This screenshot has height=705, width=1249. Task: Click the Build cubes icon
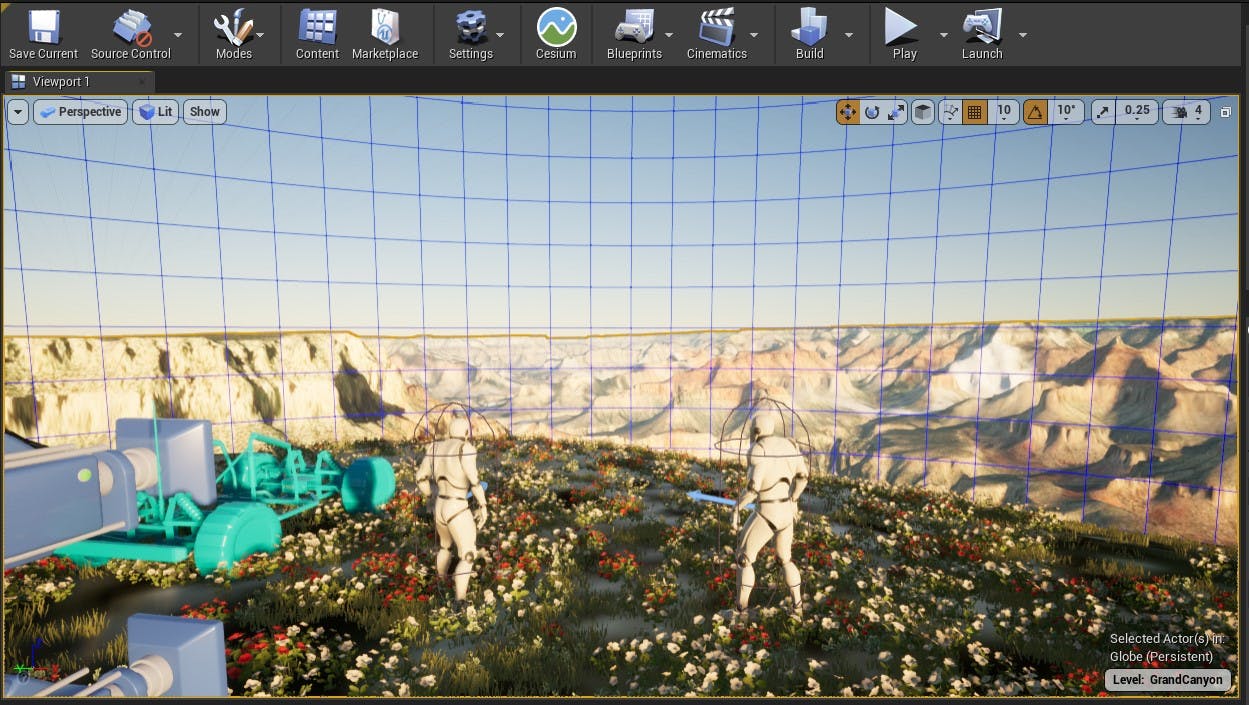click(809, 27)
